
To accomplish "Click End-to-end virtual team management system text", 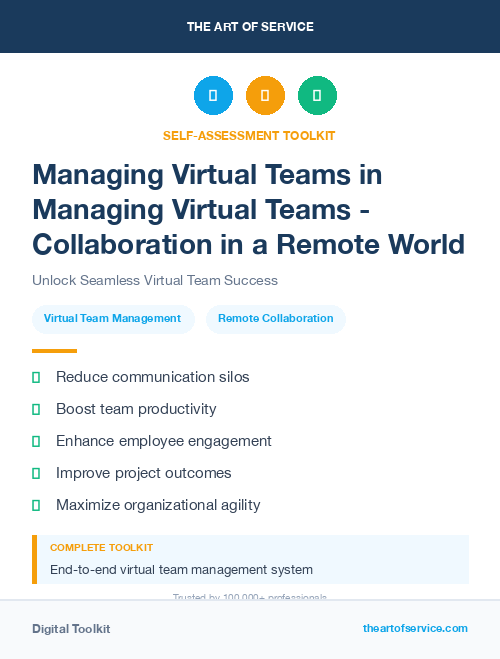I will [182, 570].
